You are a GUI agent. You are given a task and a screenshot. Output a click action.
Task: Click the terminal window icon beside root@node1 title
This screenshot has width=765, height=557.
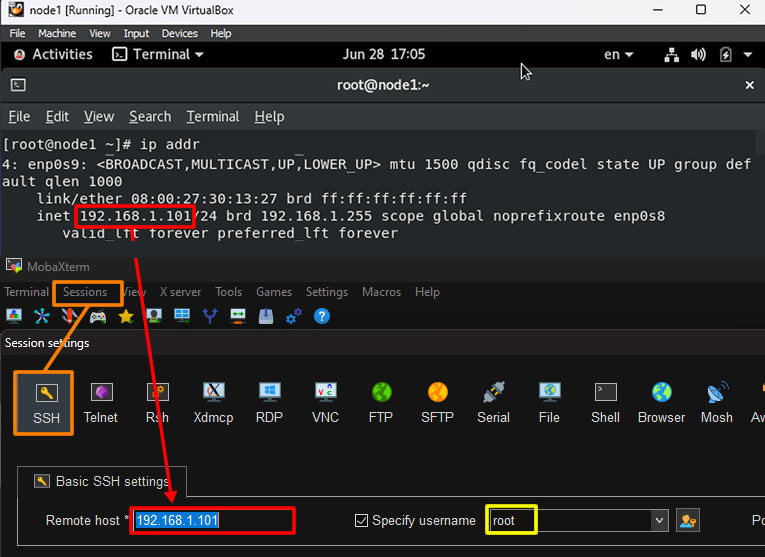(x=18, y=85)
